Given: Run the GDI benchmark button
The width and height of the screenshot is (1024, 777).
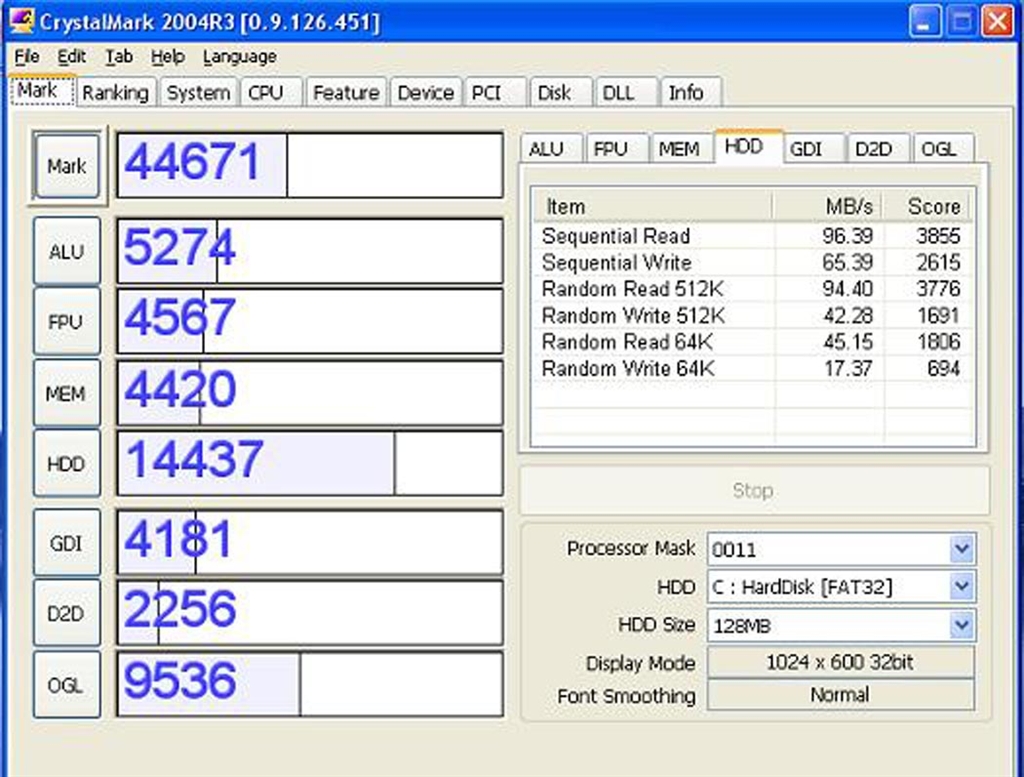Looking at the screenshot, I should tap(67, 543).
